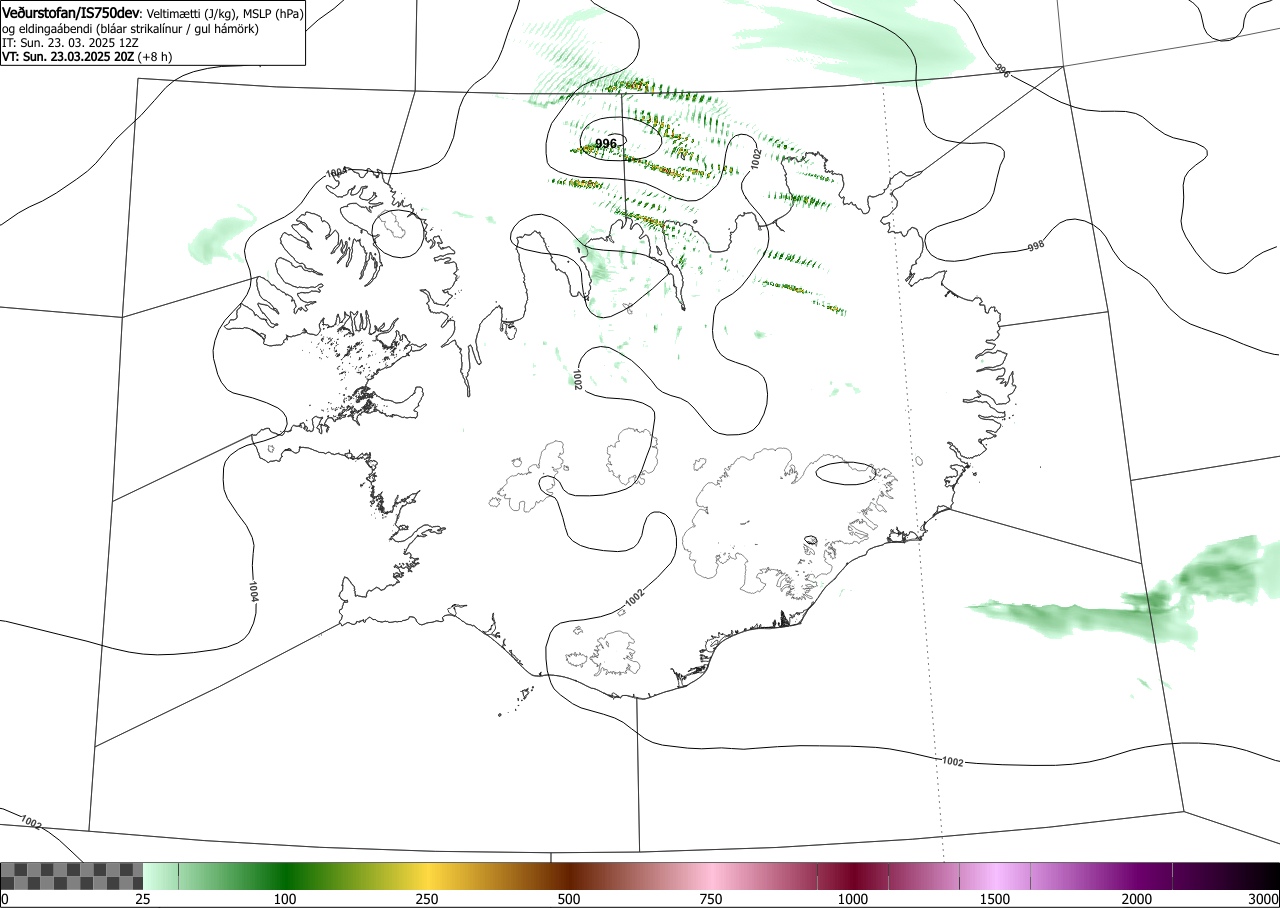Select the 'VT: Sun. 23.03.2025 20Z (+8 h)' line
This screenshot has width=1280, height=908.
point(86,57)
